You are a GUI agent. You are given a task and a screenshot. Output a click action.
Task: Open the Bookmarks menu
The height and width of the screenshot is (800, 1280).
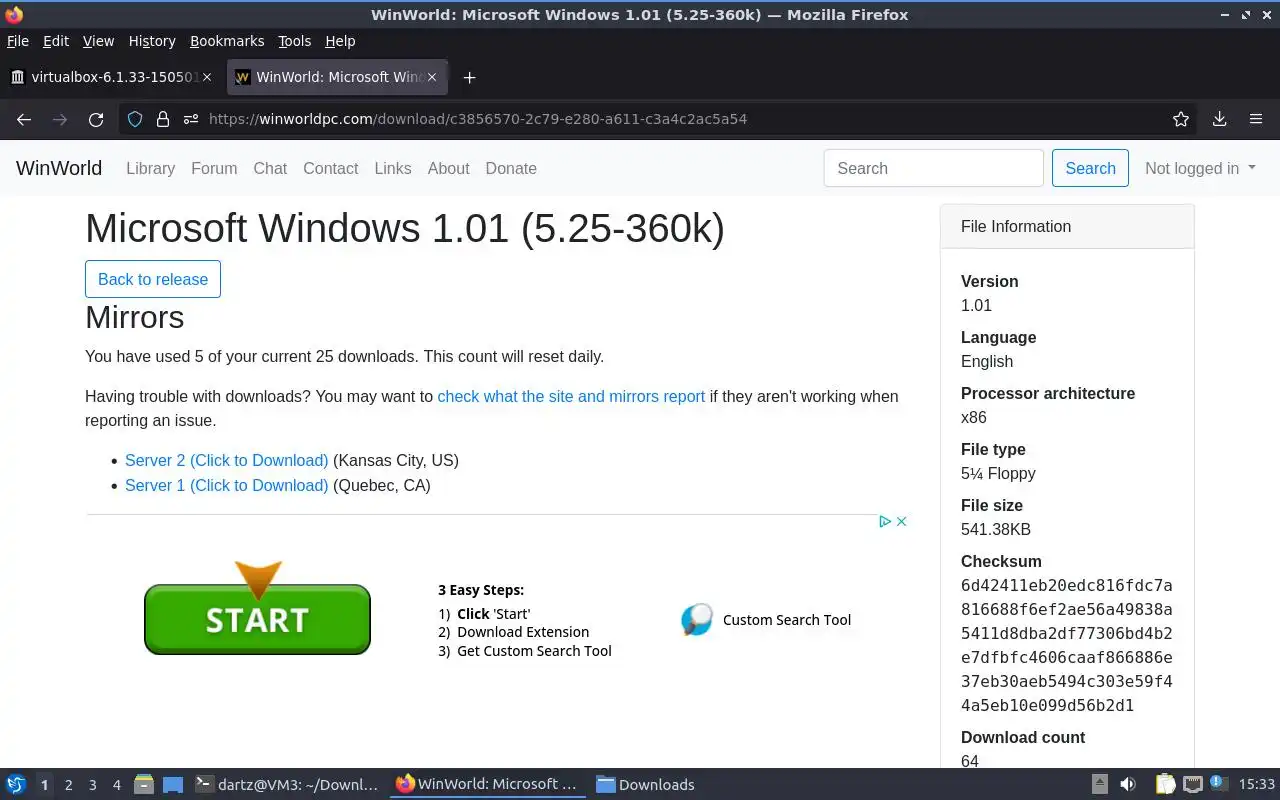[227, 41]
